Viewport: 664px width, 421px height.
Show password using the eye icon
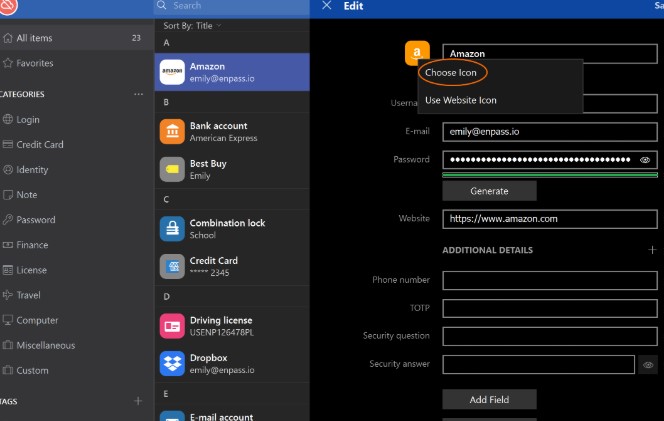[645, 160]
